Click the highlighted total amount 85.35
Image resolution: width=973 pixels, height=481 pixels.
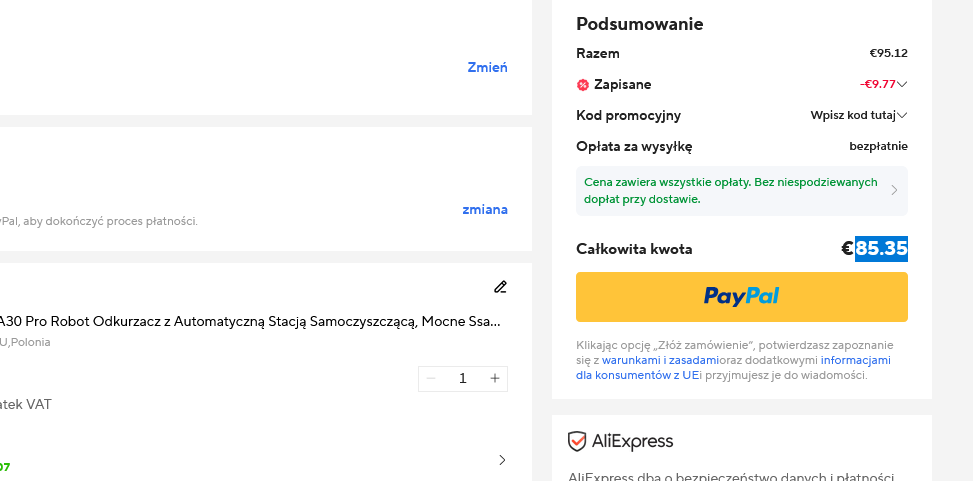pyautogui.click(x=881, y=249)
